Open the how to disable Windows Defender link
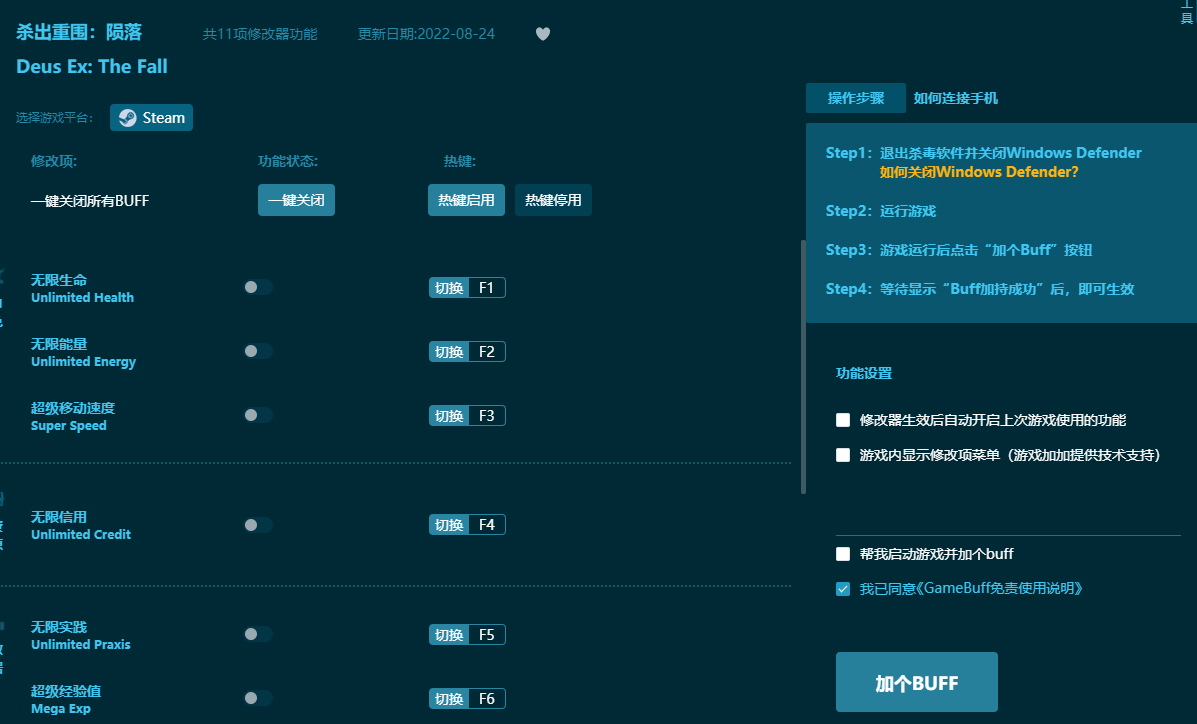This screenshot has height=724, width=1197. point(978,172)
